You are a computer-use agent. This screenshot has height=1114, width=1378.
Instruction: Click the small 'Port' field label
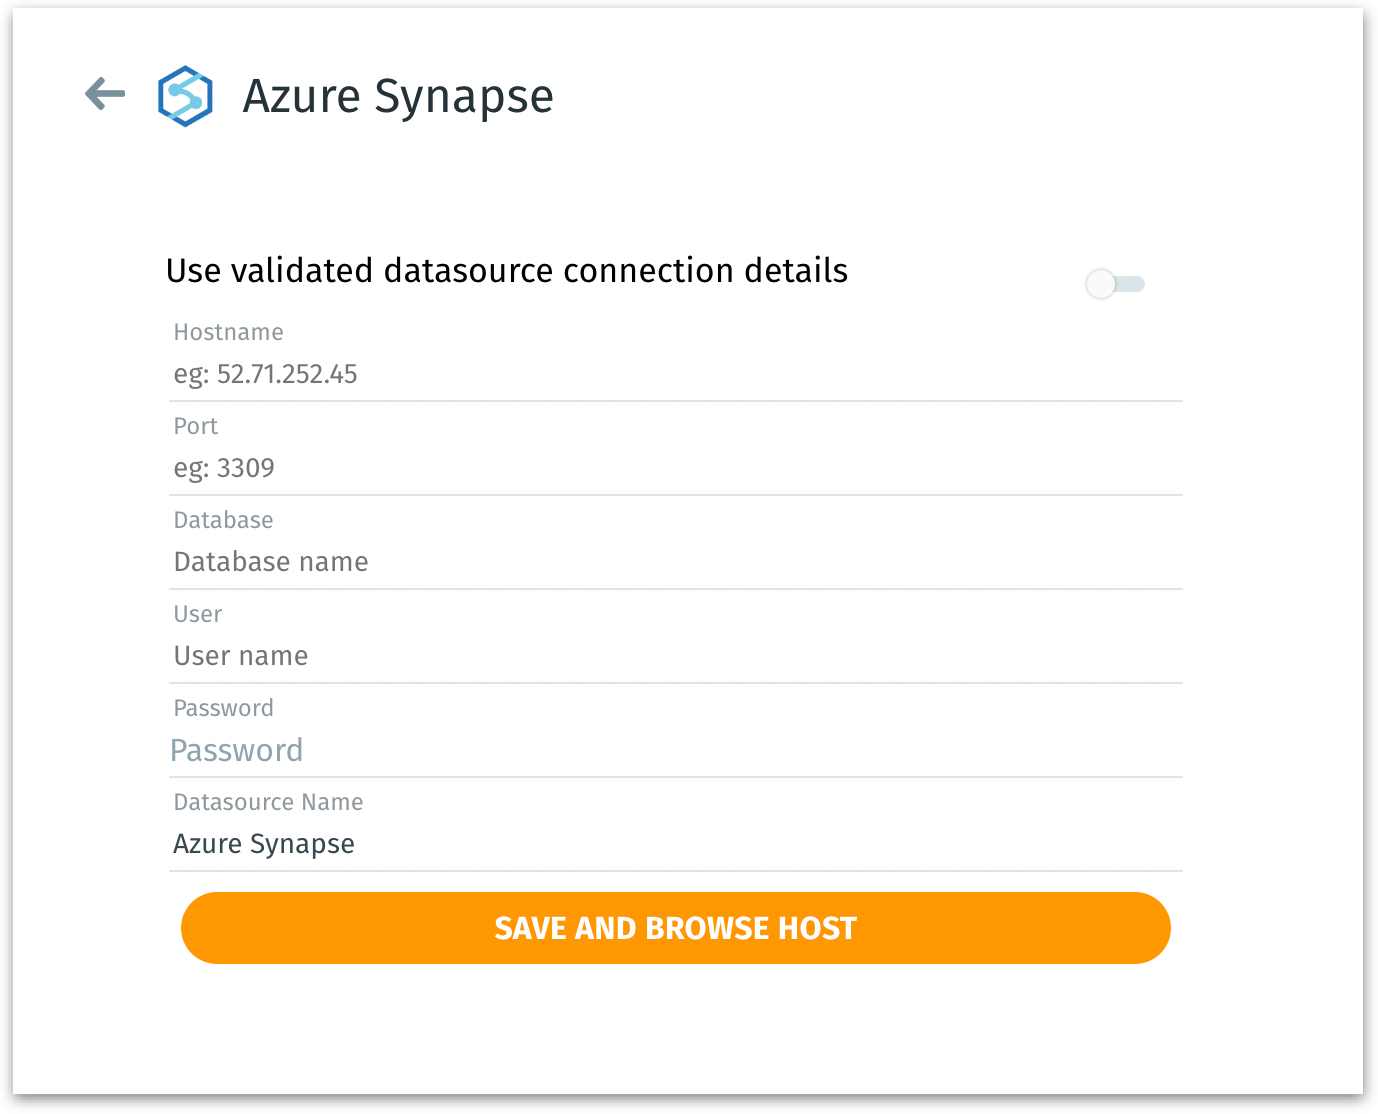click(196, 426)
